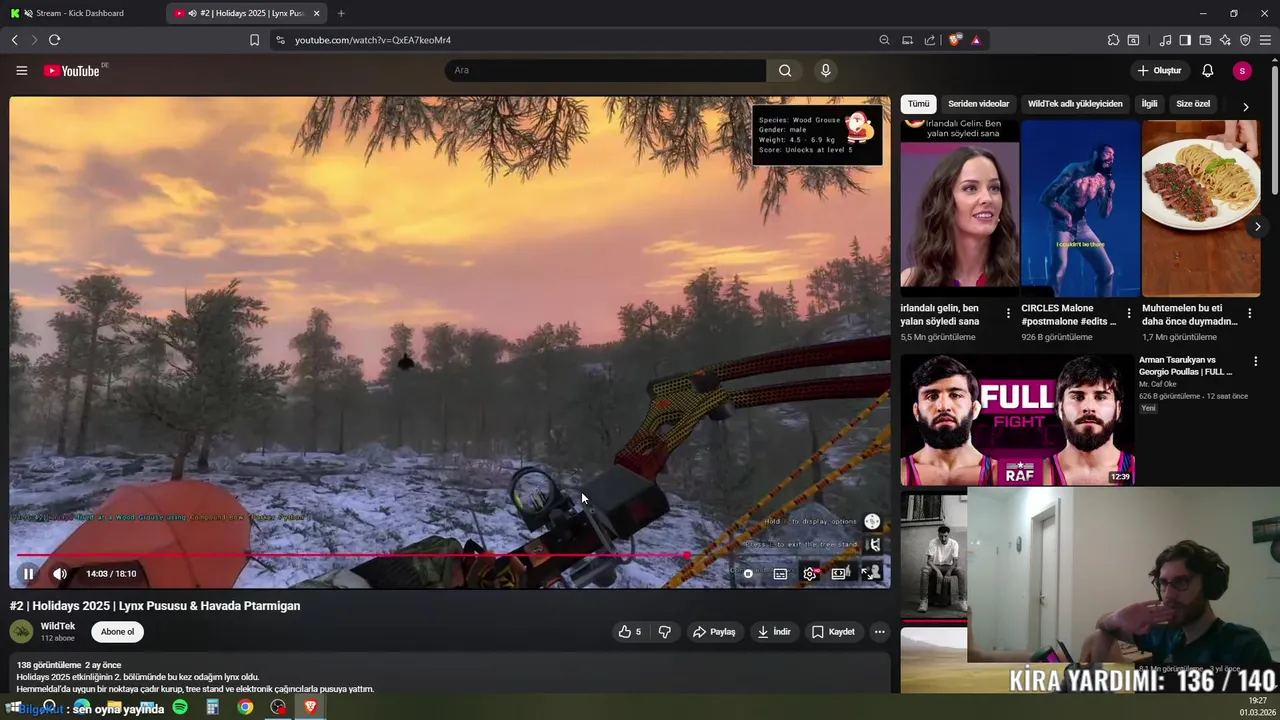1280x720 pixels.
Task: Open Chrome from the taskbar
Action: coord(245,707)
